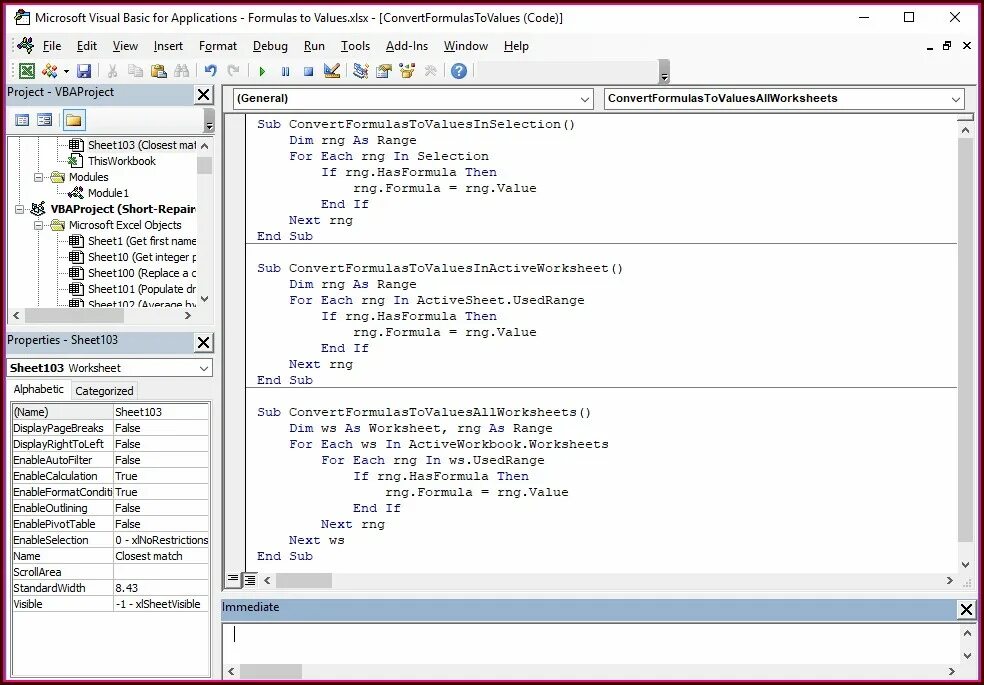Collapse the Microsoft Excel Objects folder
Screen dimensions: 984x685
click(38, 225)
